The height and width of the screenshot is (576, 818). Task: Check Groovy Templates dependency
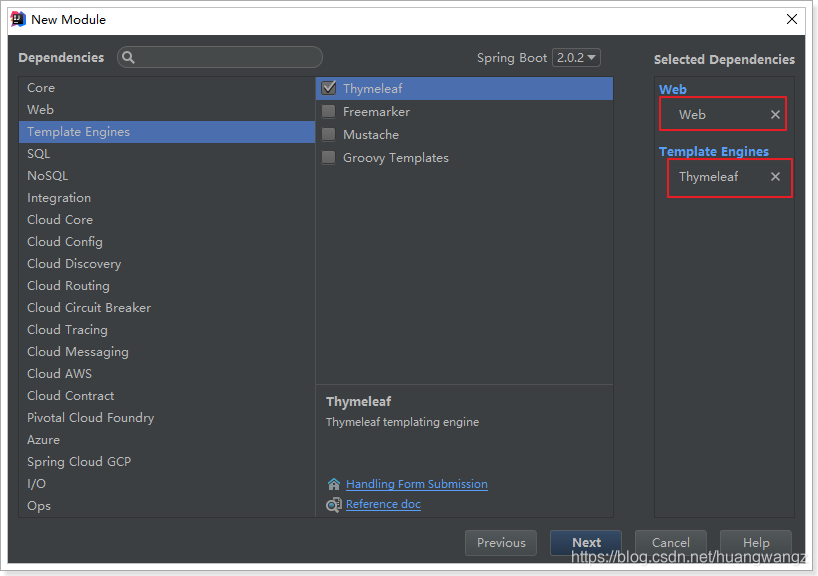(329, 157)
